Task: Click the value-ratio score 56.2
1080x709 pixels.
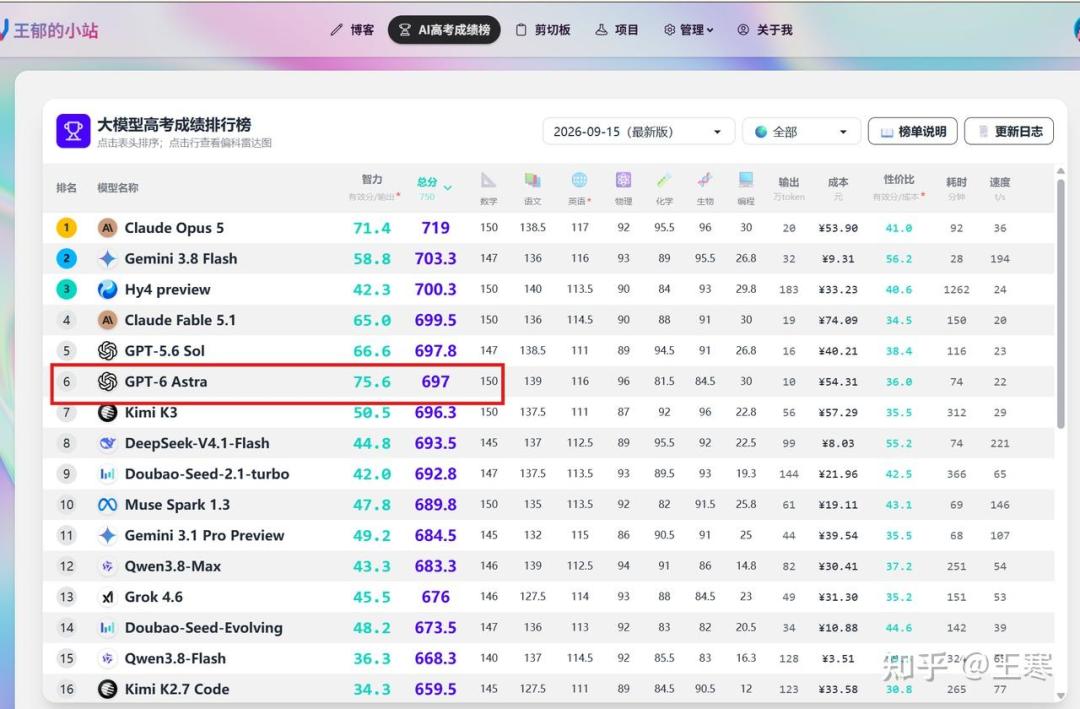Action: pyautogui.click(x=898, y=259)
